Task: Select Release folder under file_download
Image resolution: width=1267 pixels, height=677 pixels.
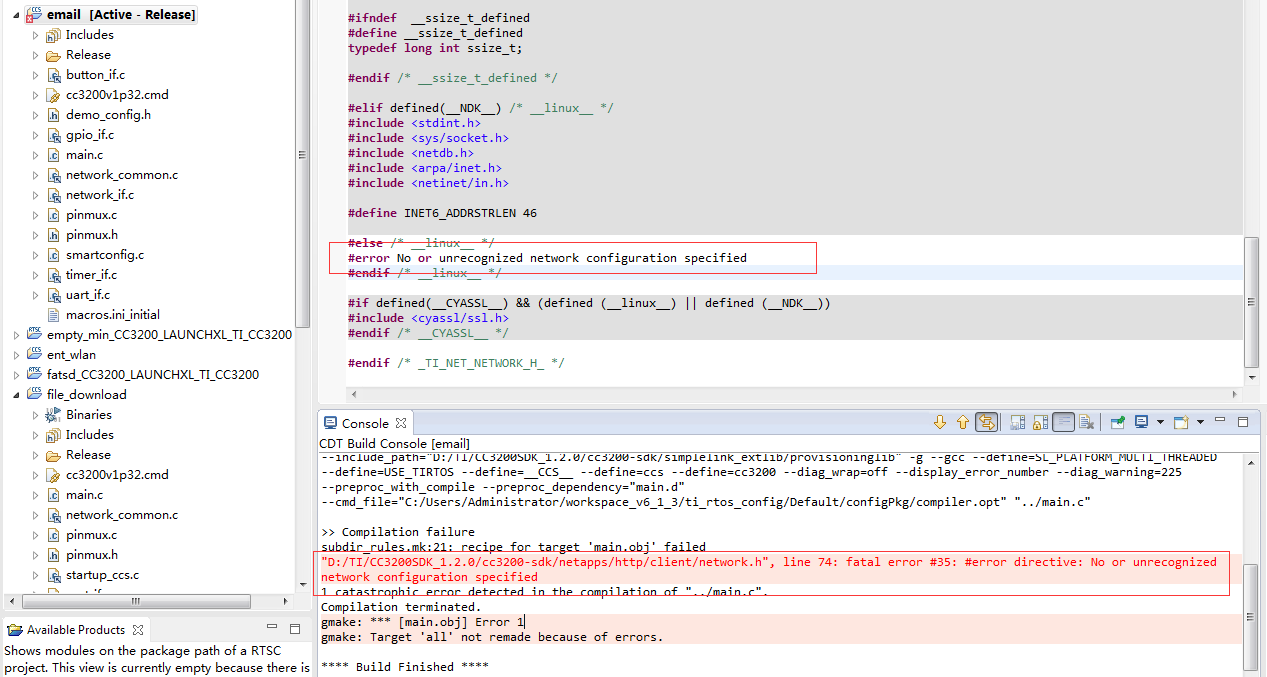Action: [x=88, y=455]
